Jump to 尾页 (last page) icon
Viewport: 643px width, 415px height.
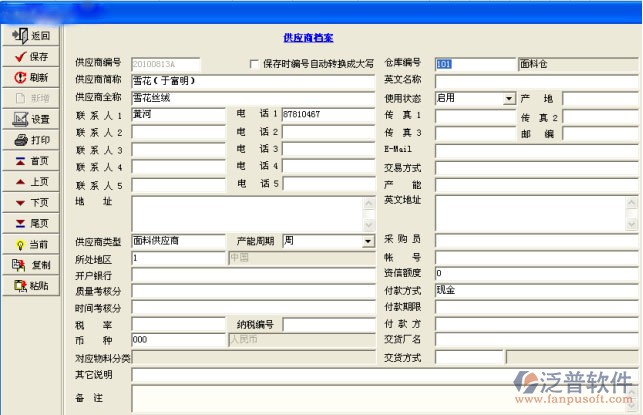(20, 223)
